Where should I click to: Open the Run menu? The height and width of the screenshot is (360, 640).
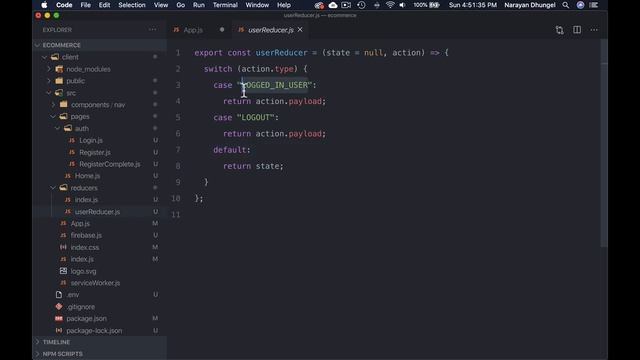click(199, 5)
